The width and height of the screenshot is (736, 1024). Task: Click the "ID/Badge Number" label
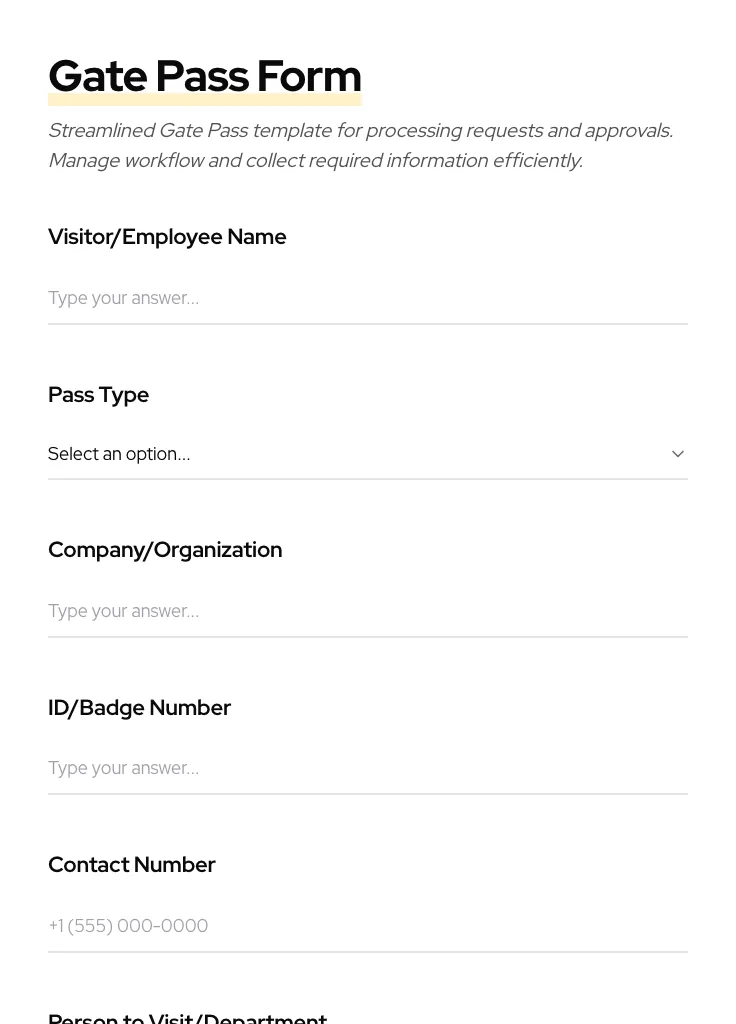(139, 708)
